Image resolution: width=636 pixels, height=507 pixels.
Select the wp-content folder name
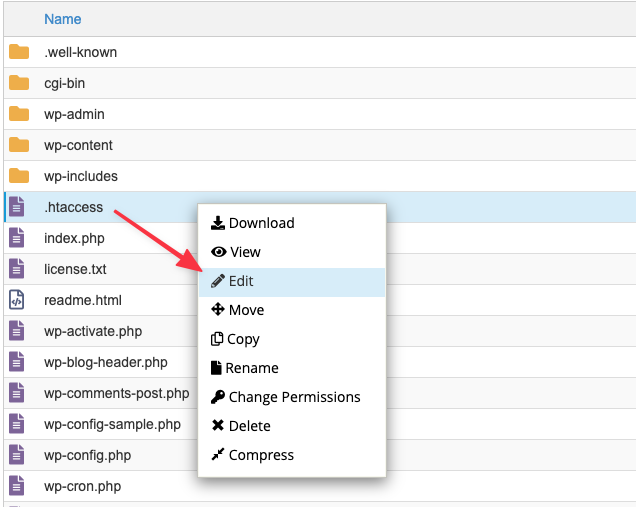[x=78, y=145]
